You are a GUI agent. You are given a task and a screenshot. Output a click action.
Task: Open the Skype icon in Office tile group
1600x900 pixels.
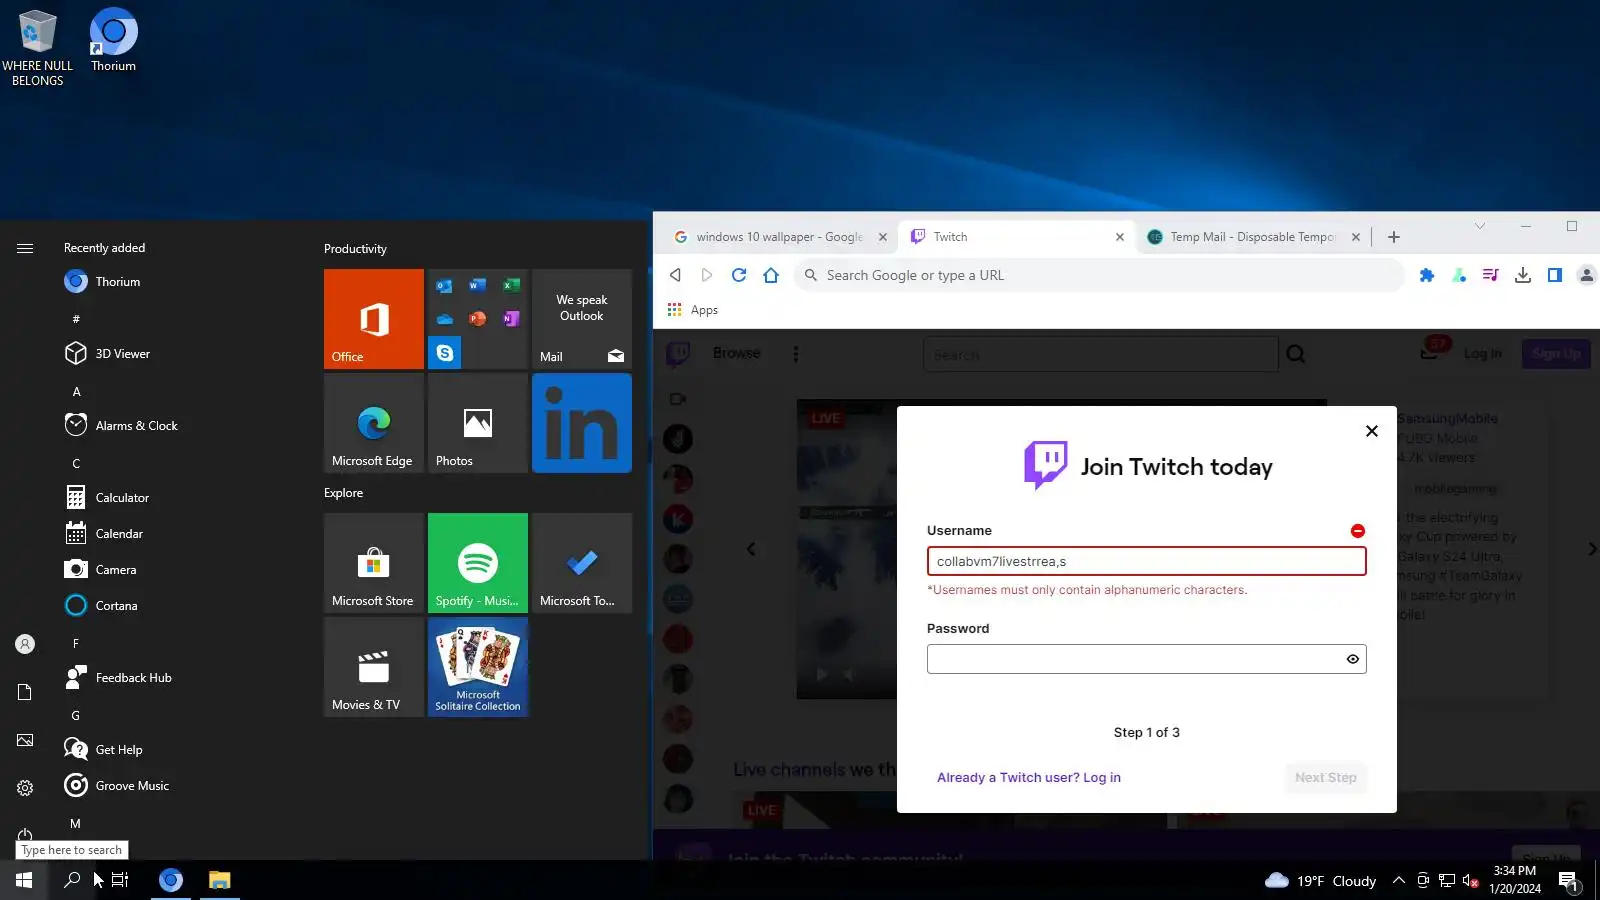pyautogui.click(x=445, y=353)
